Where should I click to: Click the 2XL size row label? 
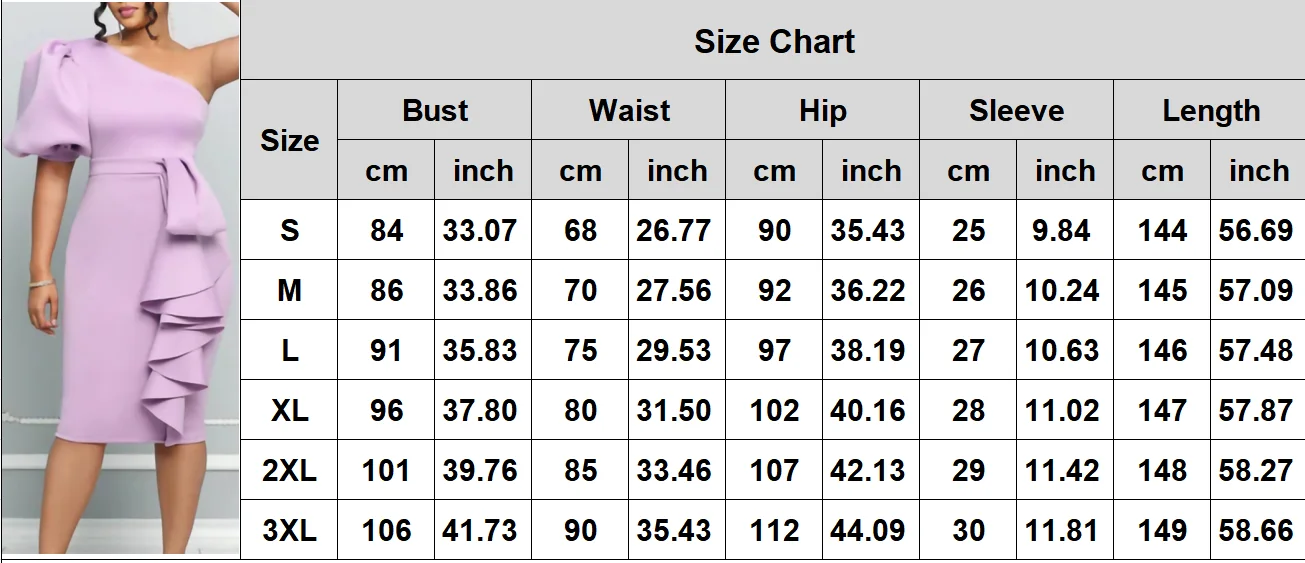coord(289,470)
